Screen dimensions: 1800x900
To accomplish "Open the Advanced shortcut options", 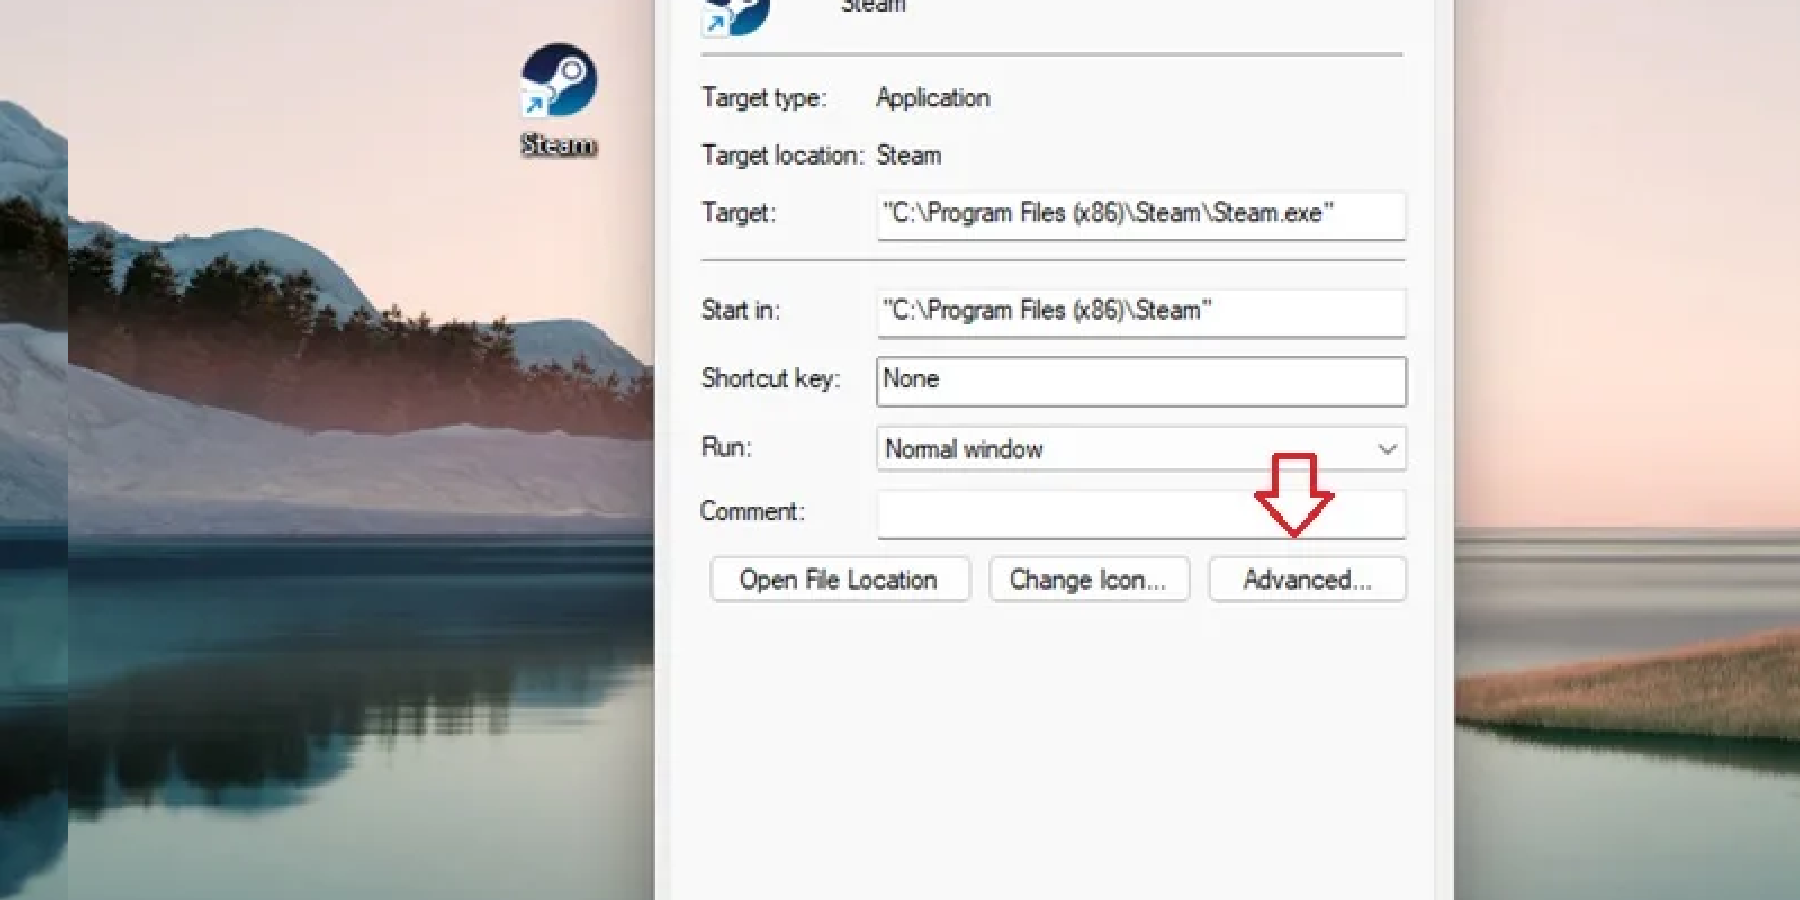I will [x=1307, y=580].
